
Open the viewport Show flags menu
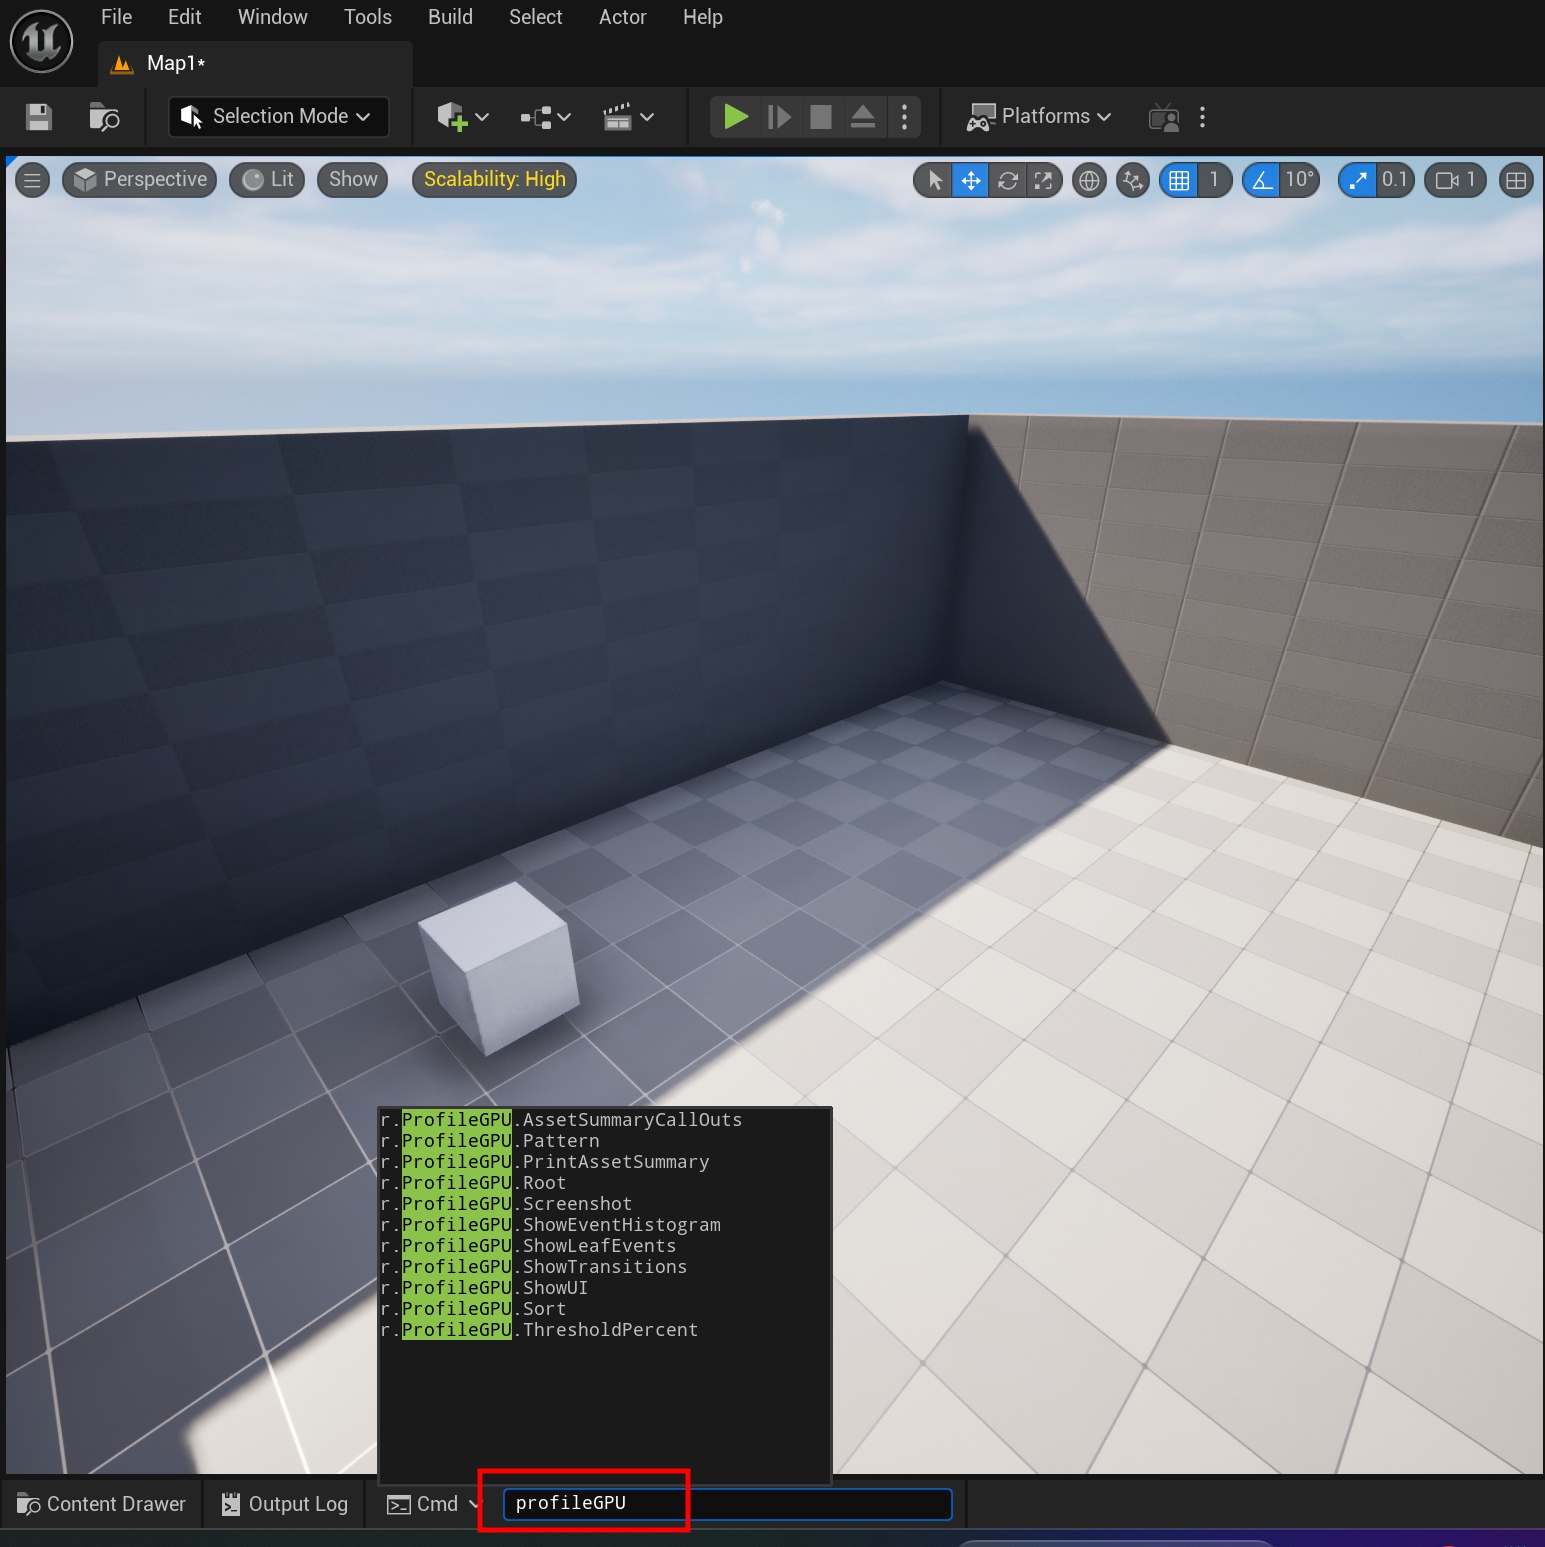353,180
